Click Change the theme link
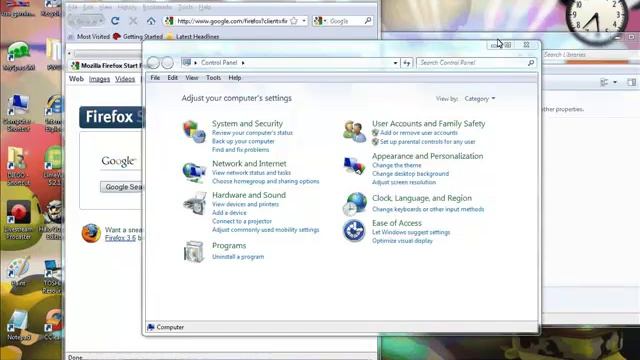The height and width of the screenshot is (360, 640). point(397,165)
